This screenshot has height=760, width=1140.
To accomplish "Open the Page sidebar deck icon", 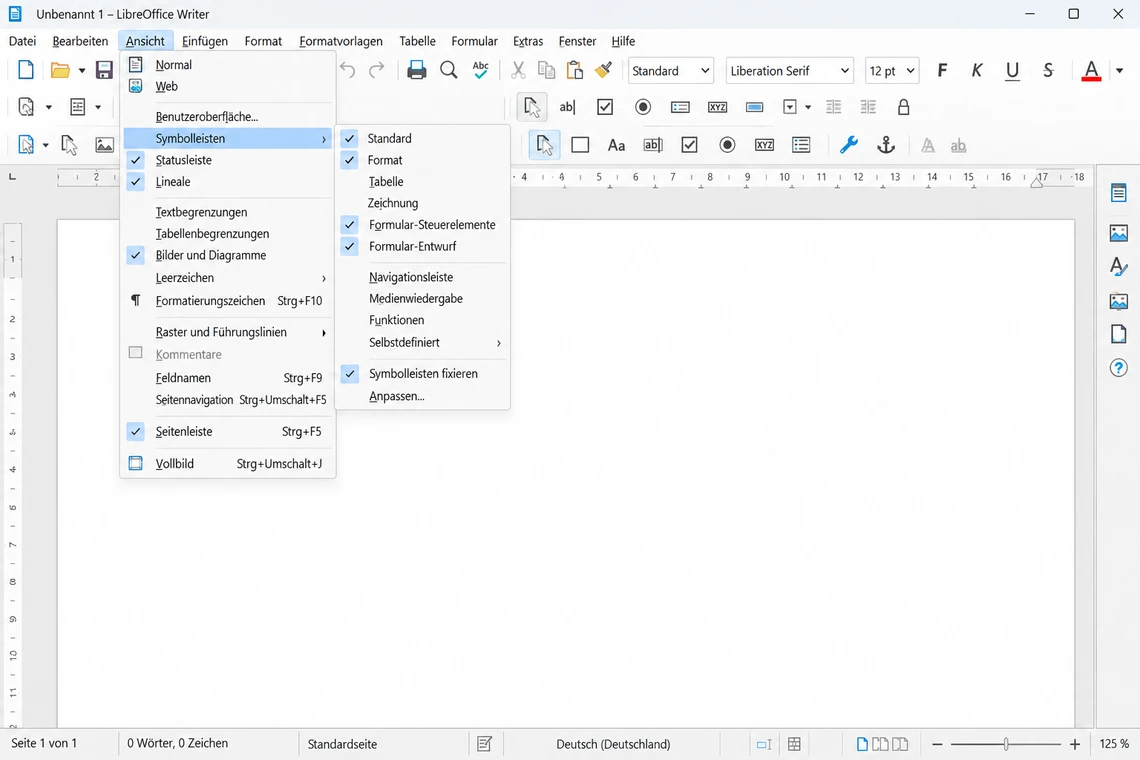I will point(1119,334).
